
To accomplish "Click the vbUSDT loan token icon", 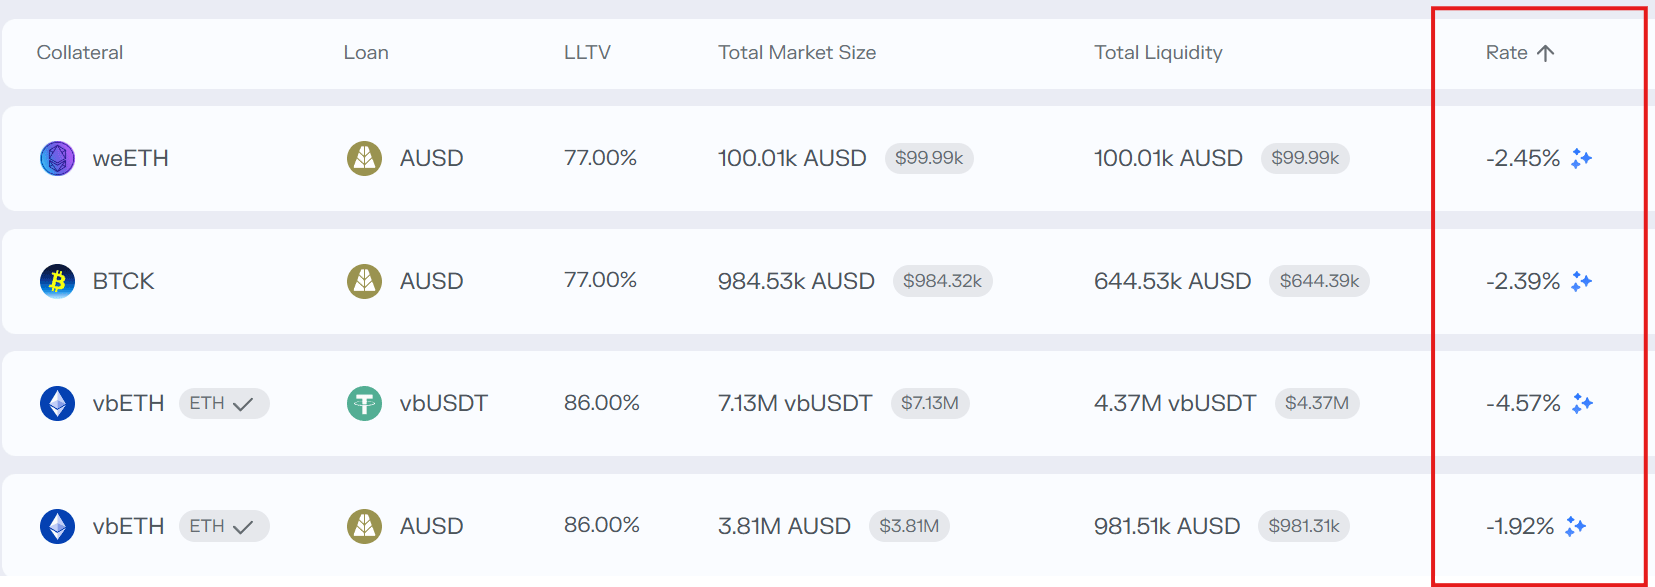I will pyautogui.click(x=364, y=404).
